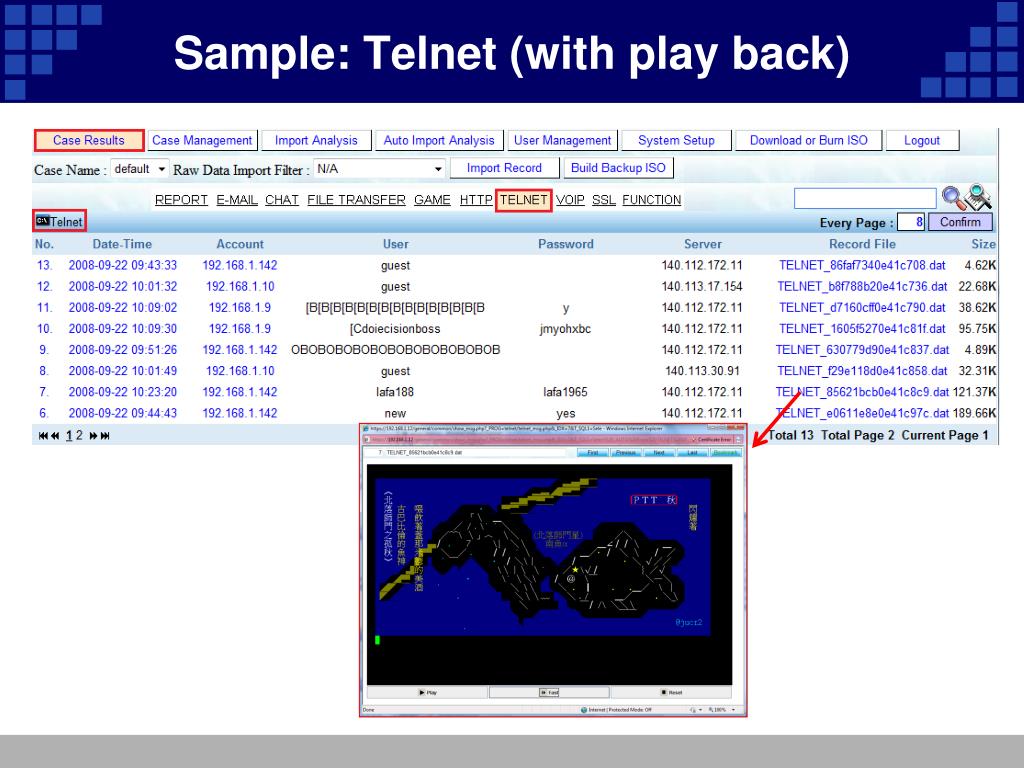Click the User column header
This screenshot has height=768, width=1024.
395,244
